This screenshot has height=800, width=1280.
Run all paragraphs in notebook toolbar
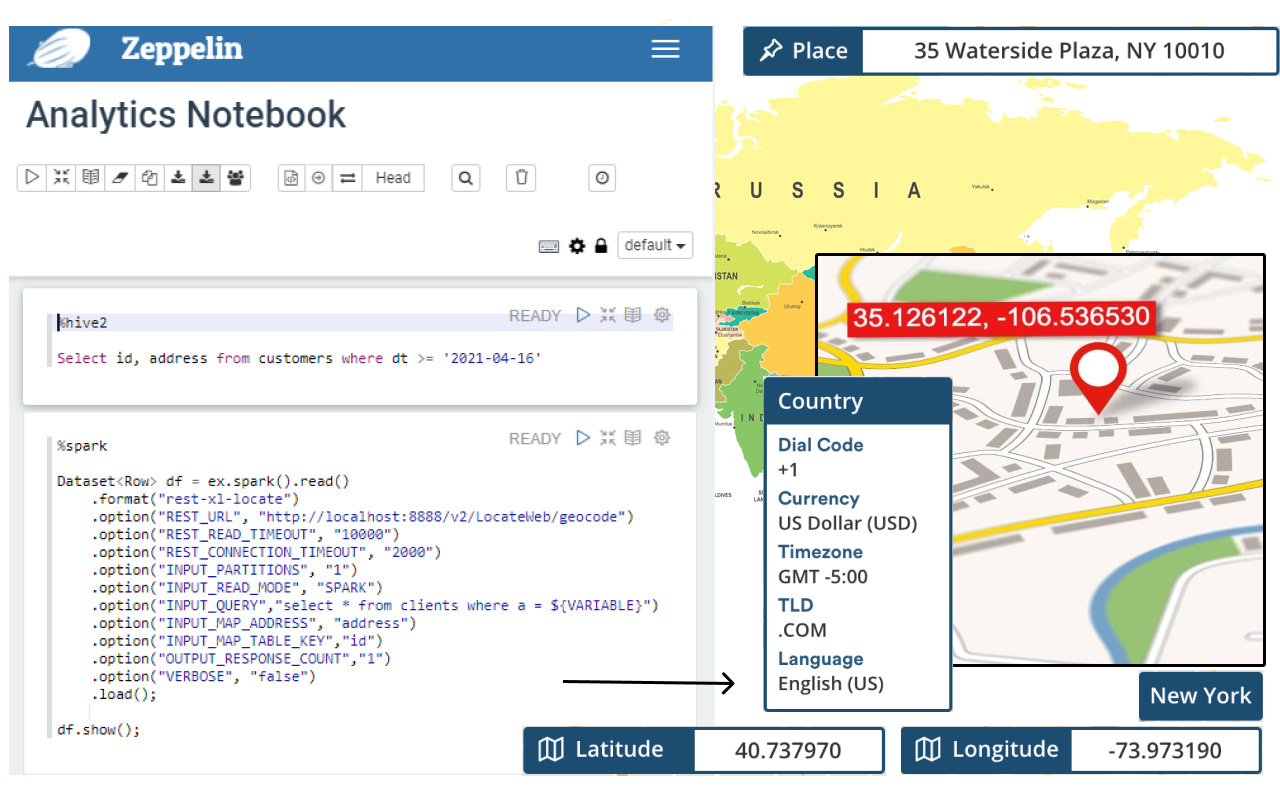tap(32, 178)
